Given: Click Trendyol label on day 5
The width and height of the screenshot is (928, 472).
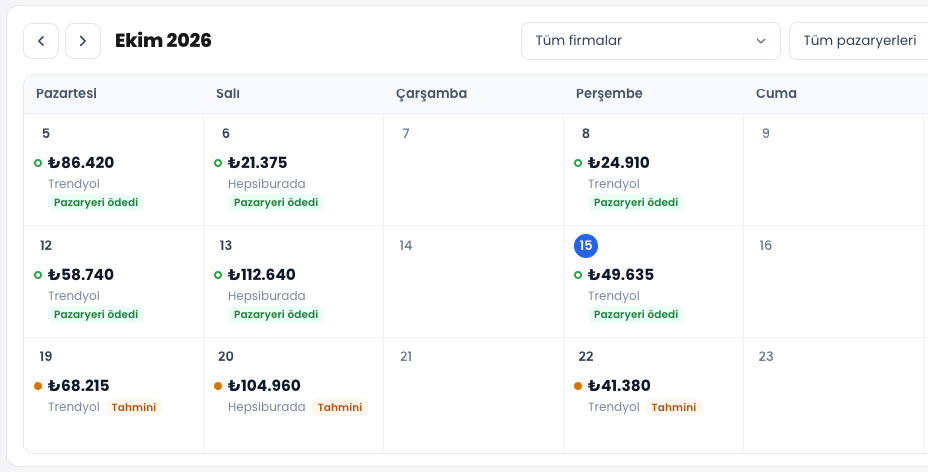Looking at the screenshot, I should pyautogui.click(x=74, y=184).
